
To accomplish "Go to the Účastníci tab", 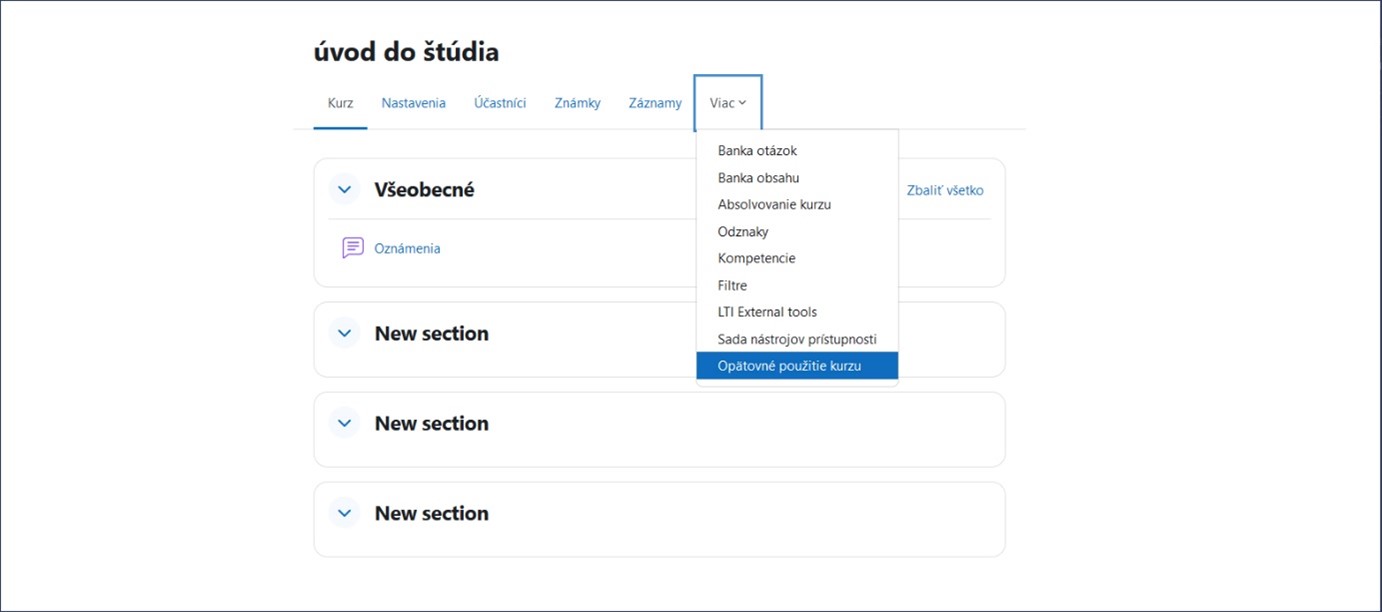I will click(x=500, y=103).
